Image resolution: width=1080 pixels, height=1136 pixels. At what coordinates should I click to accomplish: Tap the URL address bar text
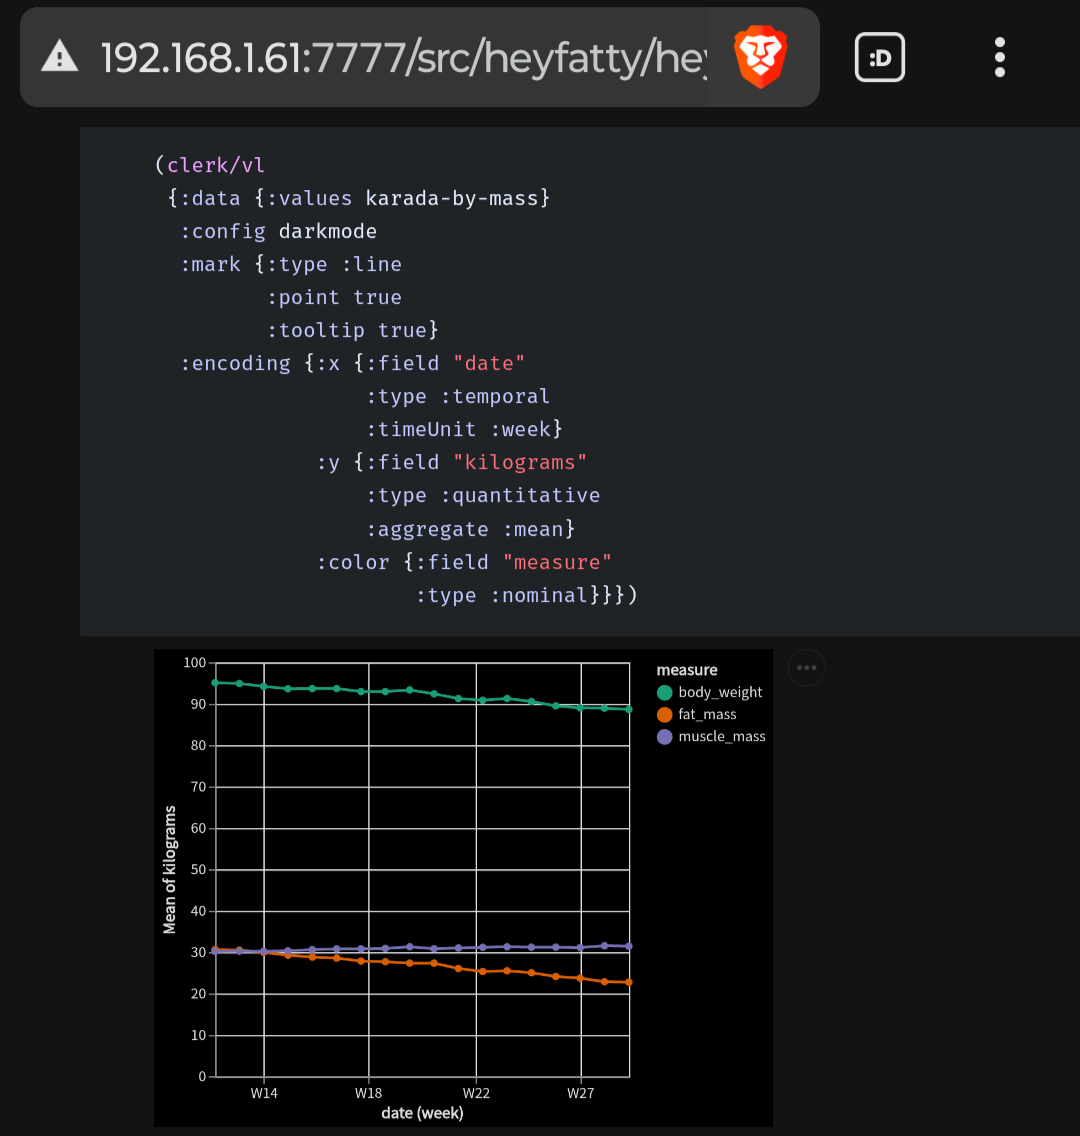[403, 57]
